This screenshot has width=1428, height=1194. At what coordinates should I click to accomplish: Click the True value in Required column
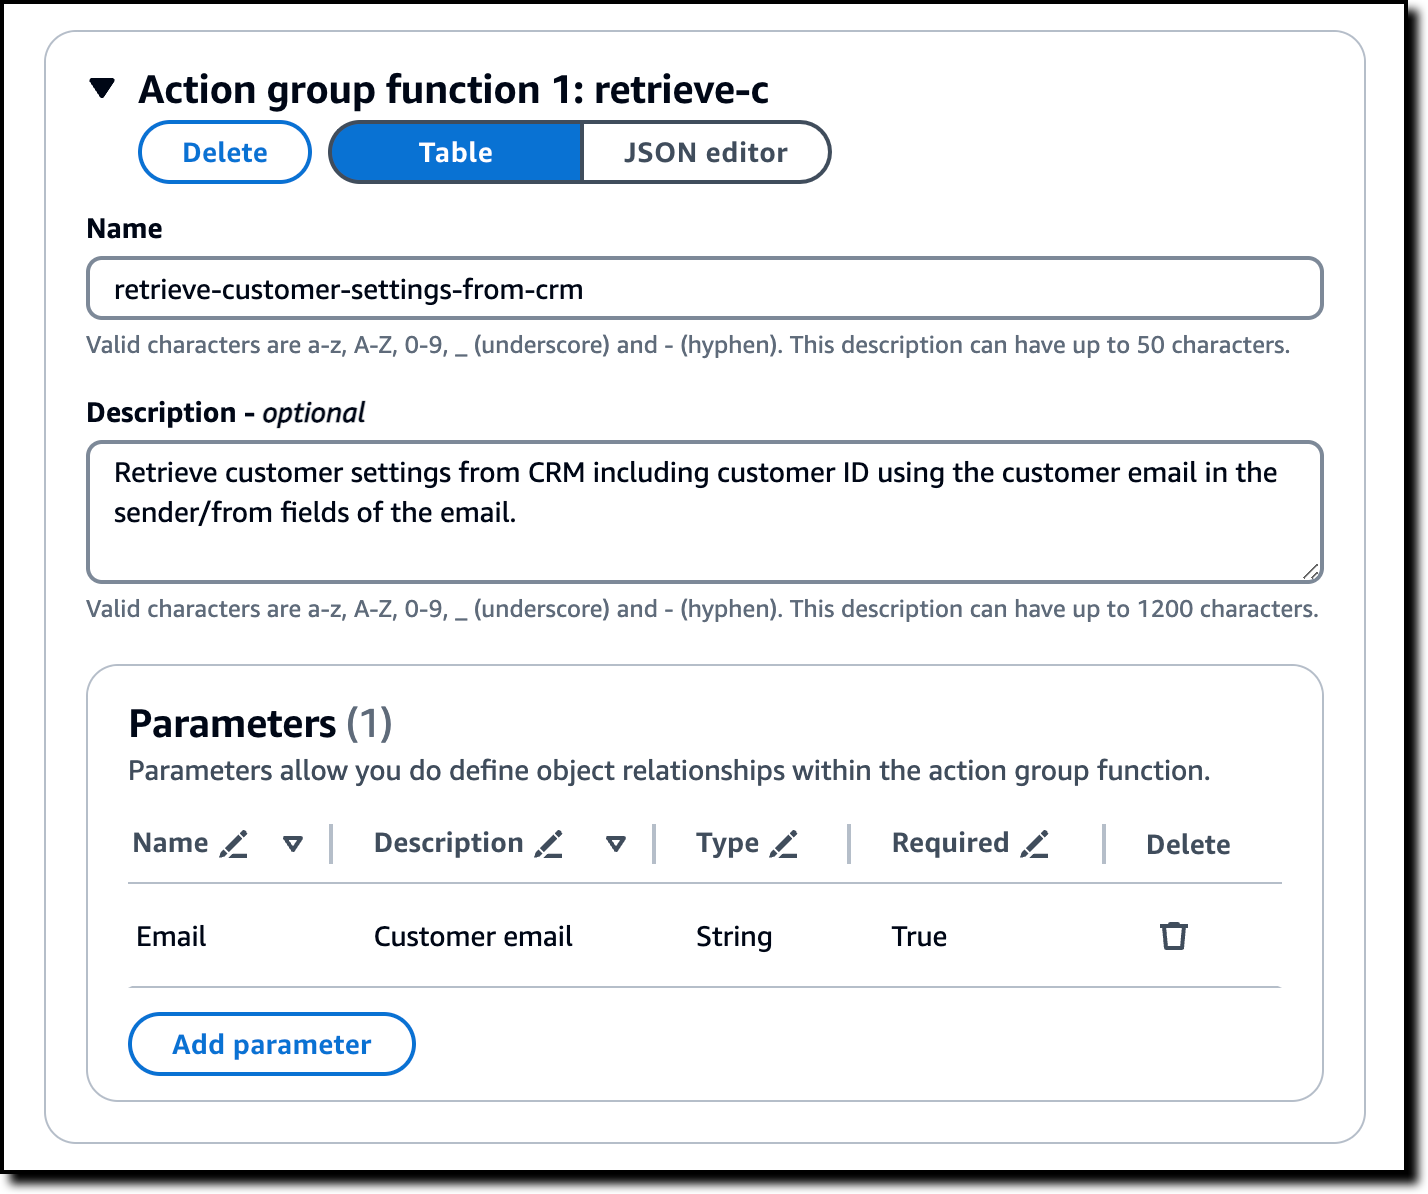click(919, 936)
